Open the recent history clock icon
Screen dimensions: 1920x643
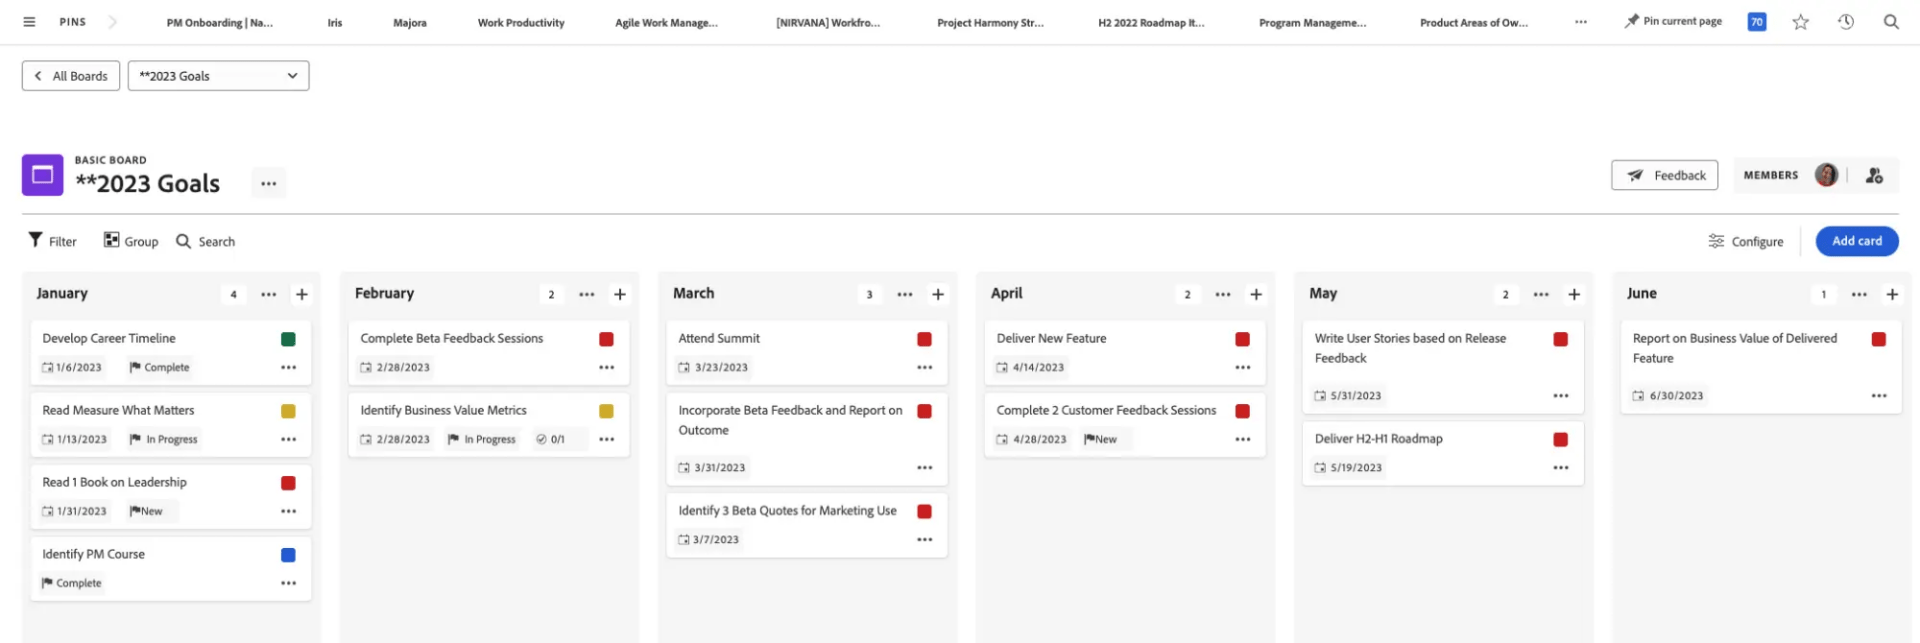coord(1845,22)
